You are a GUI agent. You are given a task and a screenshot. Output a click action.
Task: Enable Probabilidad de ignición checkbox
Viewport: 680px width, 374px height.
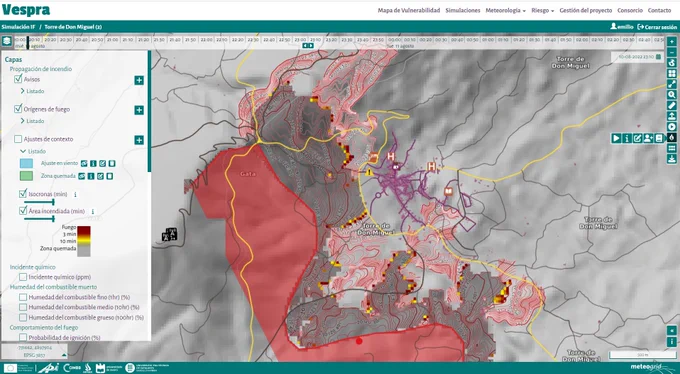tap(23, 337)
